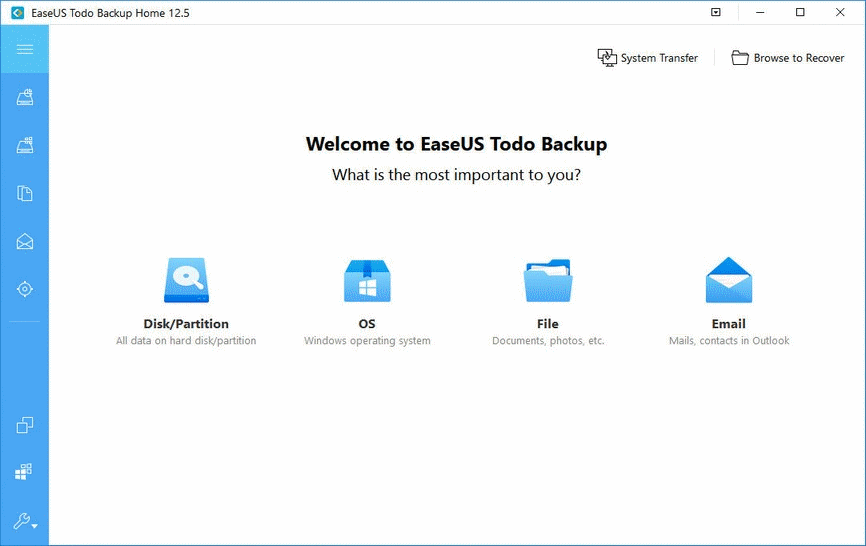
Task: Open Tools wrench dropdown in the sidebar
Action: (x=25, y=521)
